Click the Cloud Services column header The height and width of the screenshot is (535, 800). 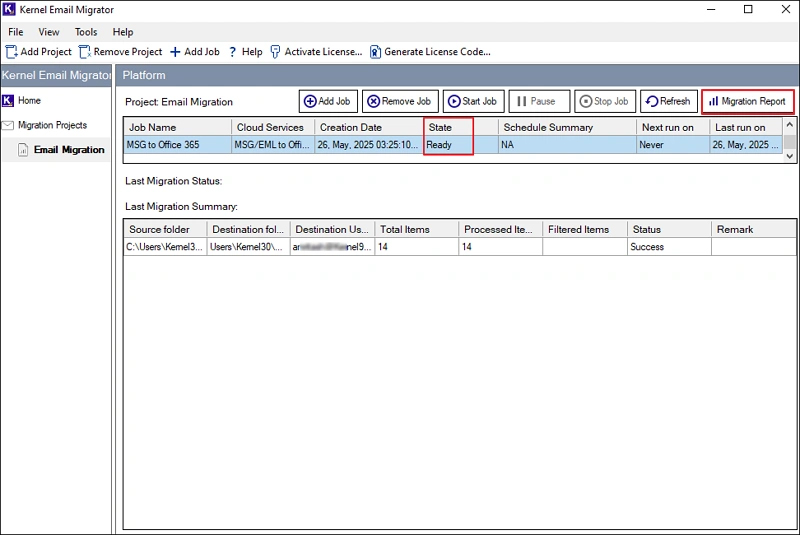tap(273, 128)
